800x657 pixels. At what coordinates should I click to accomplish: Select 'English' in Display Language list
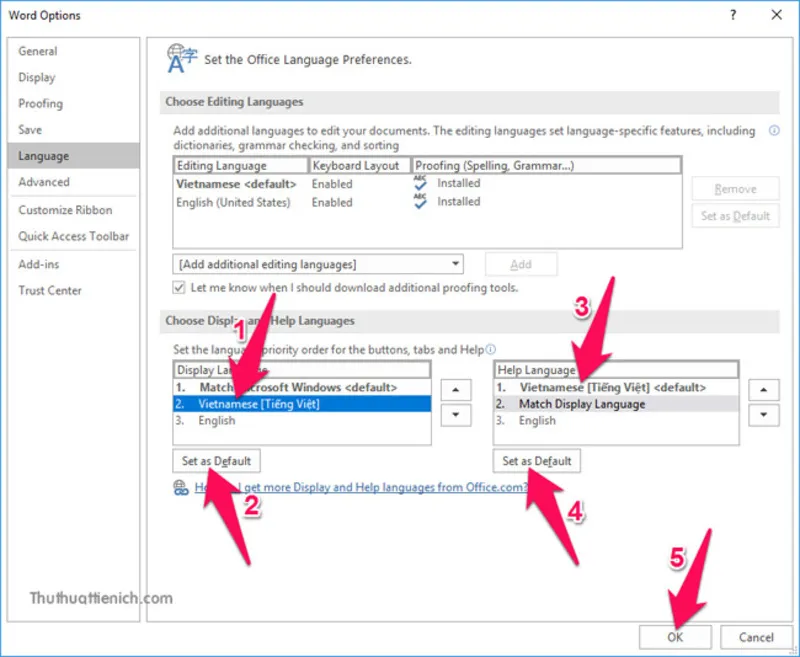click(302, 420)
